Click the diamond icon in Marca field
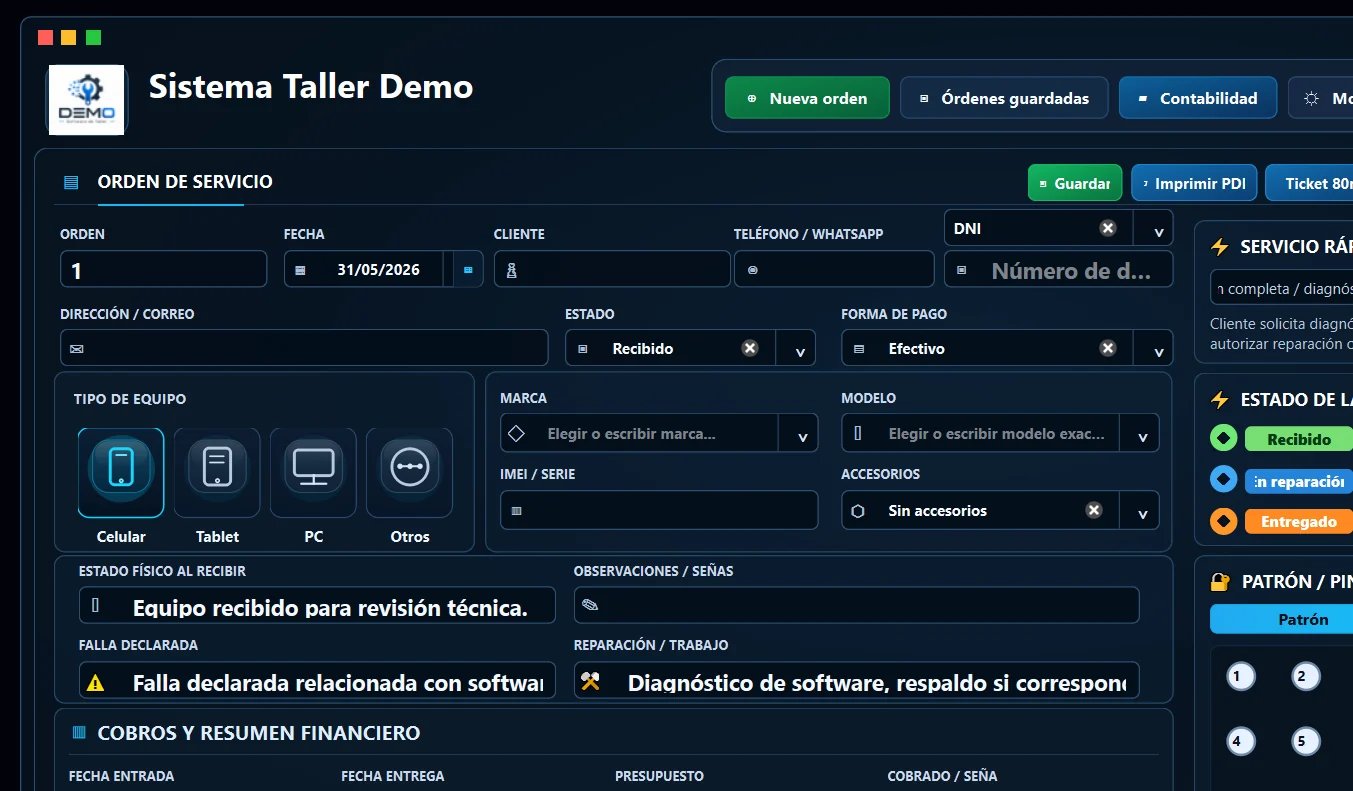Viewport: 1353px width, 791px height. pyautogui.click(x=517, y=434)
